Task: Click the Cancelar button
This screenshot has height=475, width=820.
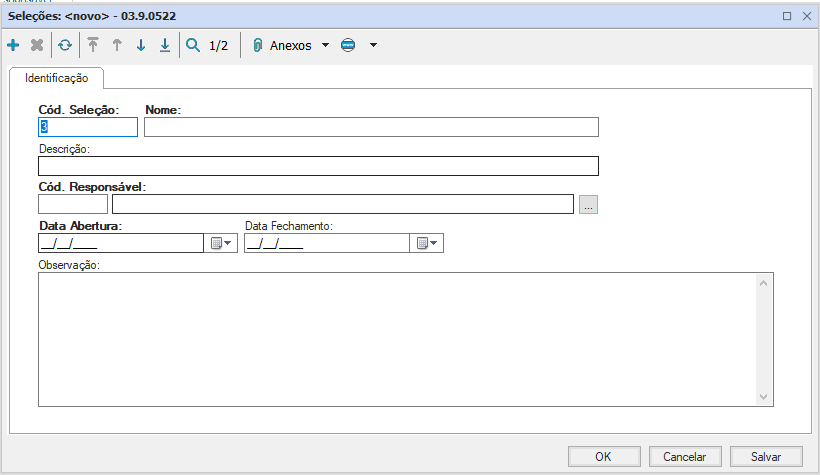Action: (x=685, y=456)
